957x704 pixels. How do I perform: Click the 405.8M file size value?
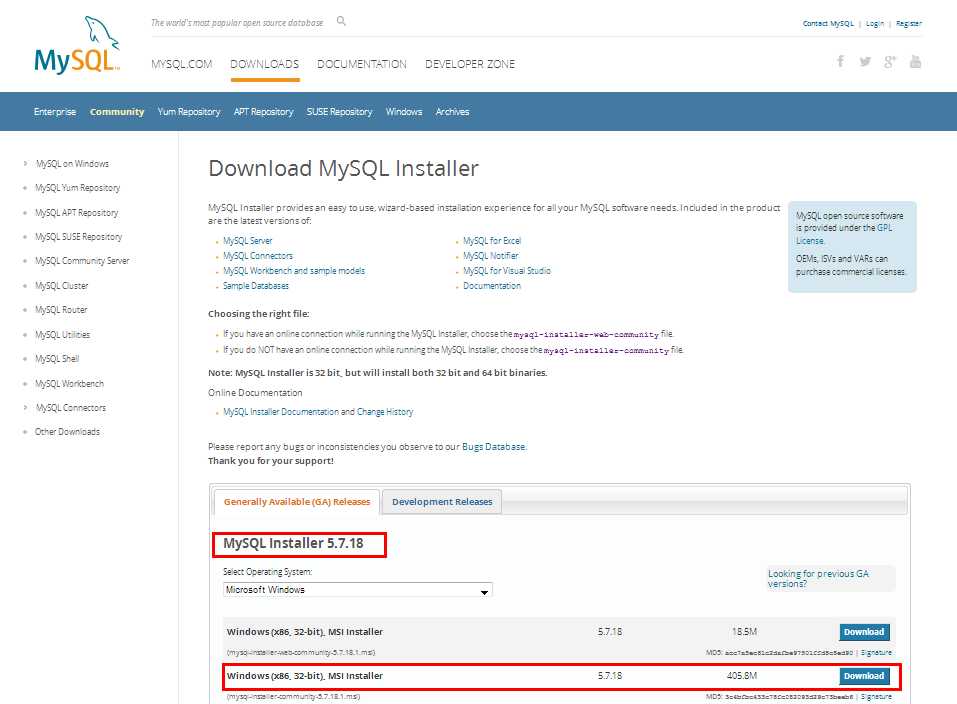pyautogui.click(x=742, y=676)
